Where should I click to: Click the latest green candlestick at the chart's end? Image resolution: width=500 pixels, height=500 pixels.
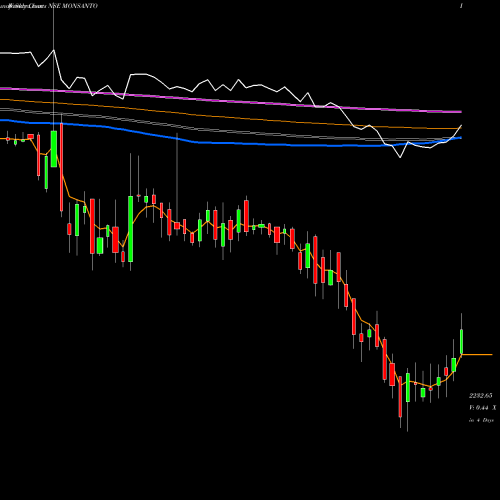[462, 341]
